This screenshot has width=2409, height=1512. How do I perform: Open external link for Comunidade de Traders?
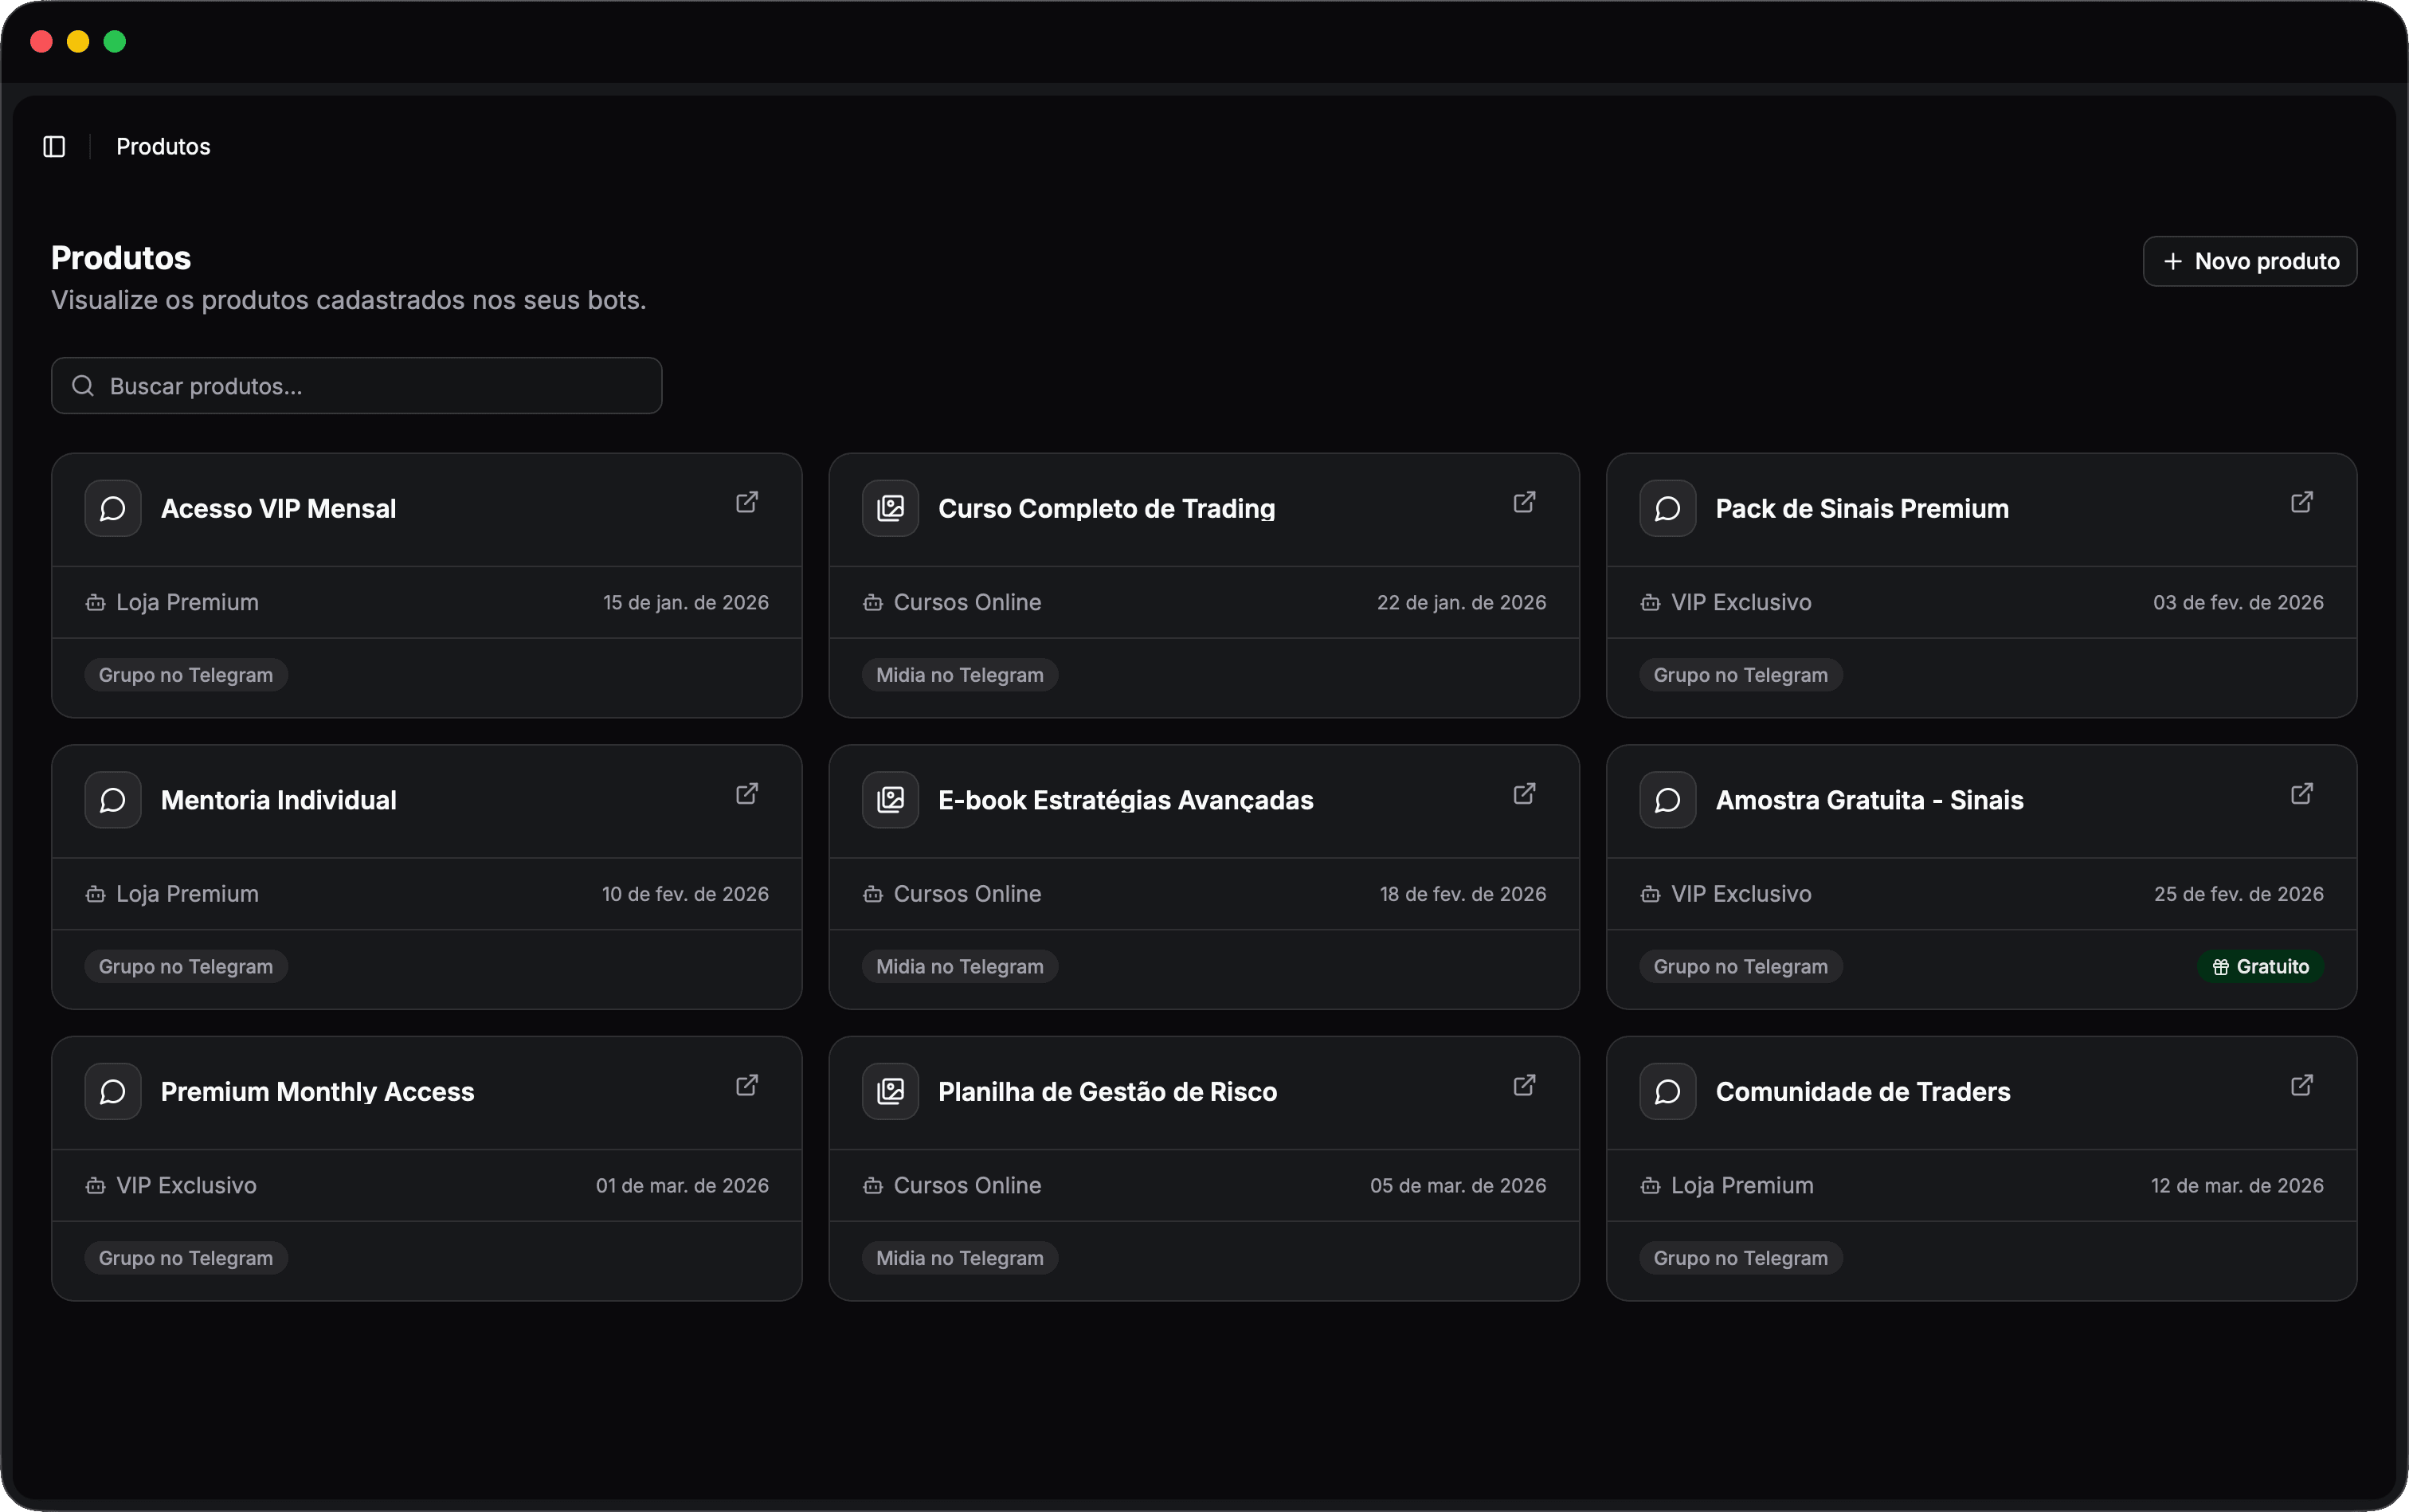2301,1085
